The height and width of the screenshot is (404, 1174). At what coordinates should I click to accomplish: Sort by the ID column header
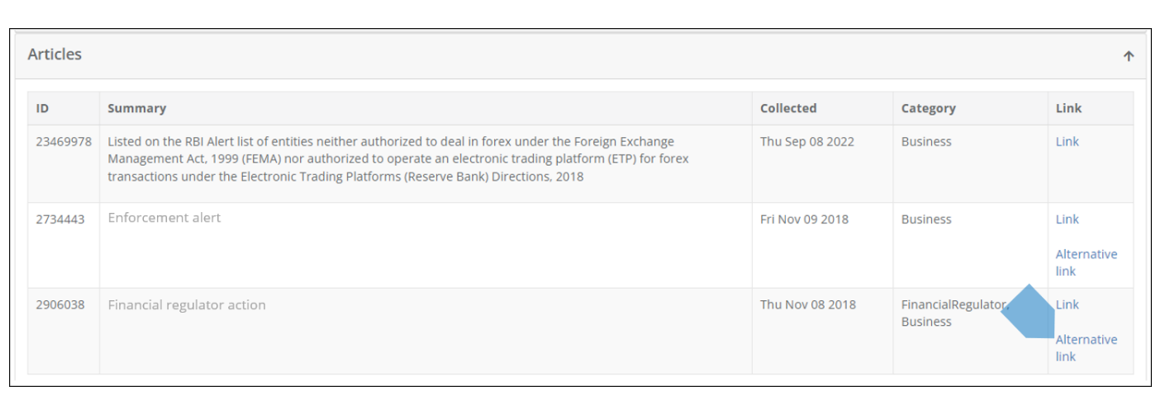click(x=43, y=108)
